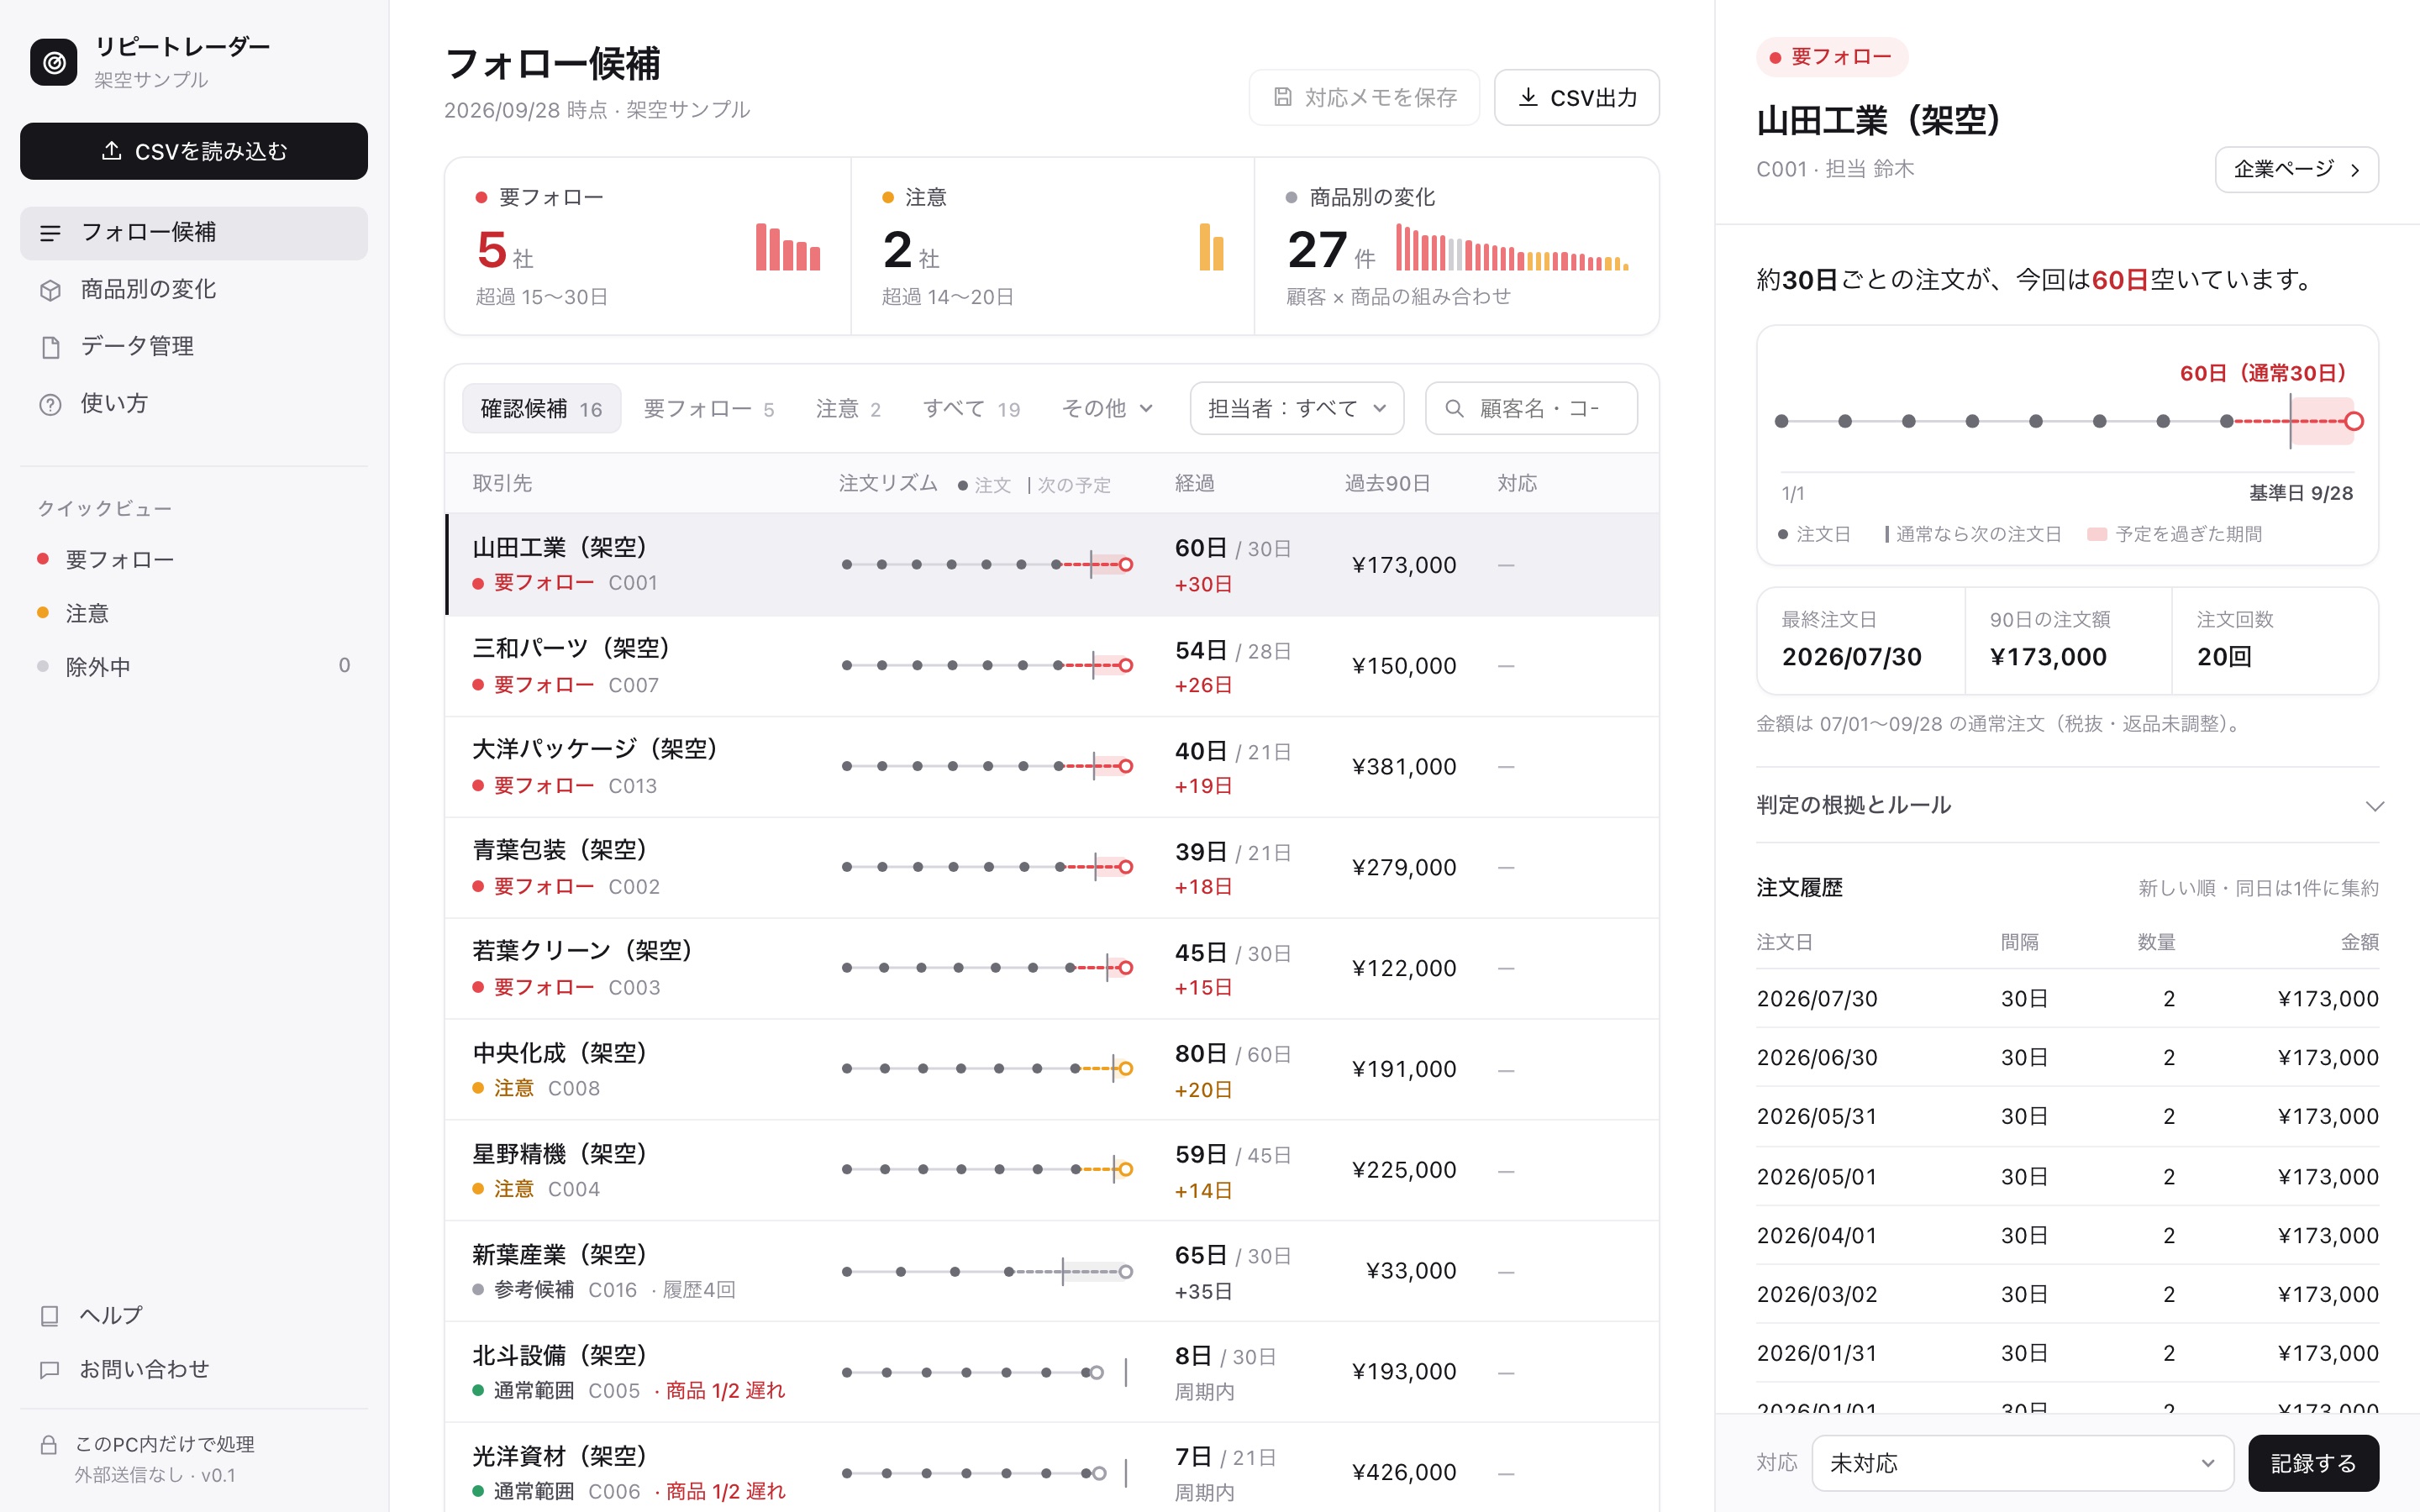The image size is (2420, 1512).
Task: Click the 商品別の変化 27件 summary card
Action: [x=1457, y=246]
